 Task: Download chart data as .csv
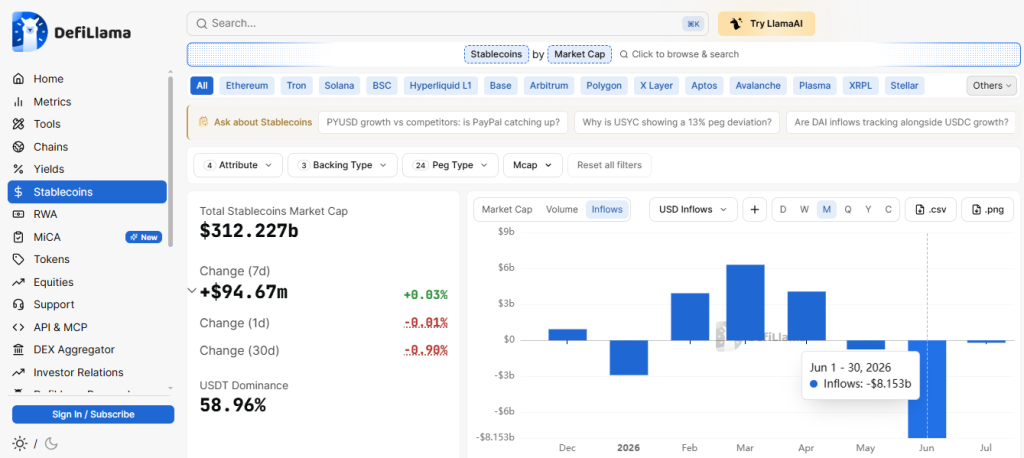[x=931, y=210]
